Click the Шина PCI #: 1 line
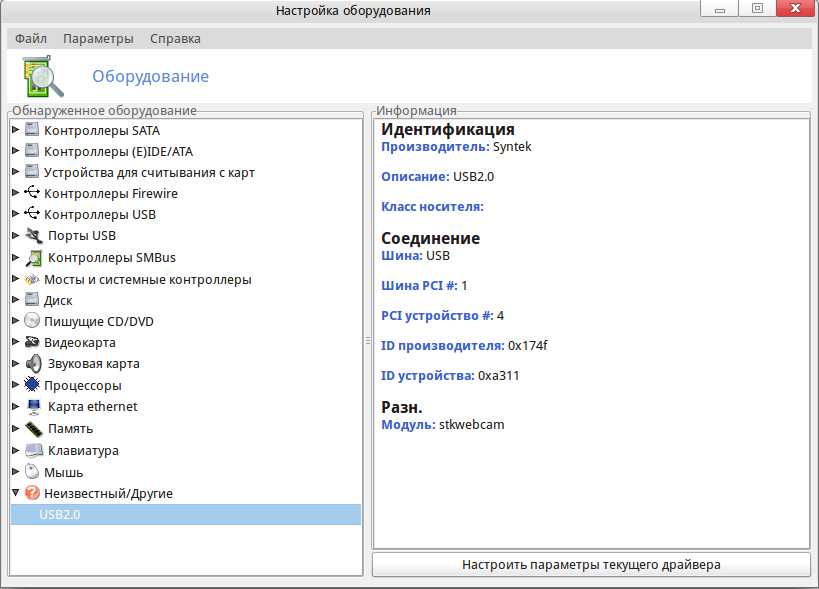The width and height of the screenshot is (819, 589). point(424,286)
